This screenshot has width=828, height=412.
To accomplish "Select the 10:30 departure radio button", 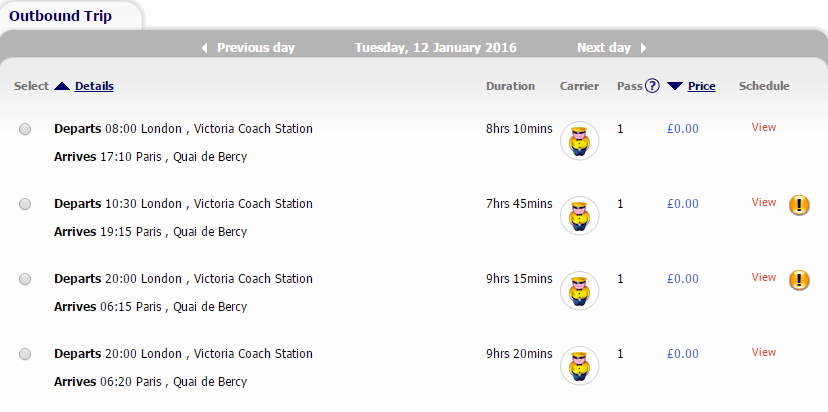I will click(25, 204).
